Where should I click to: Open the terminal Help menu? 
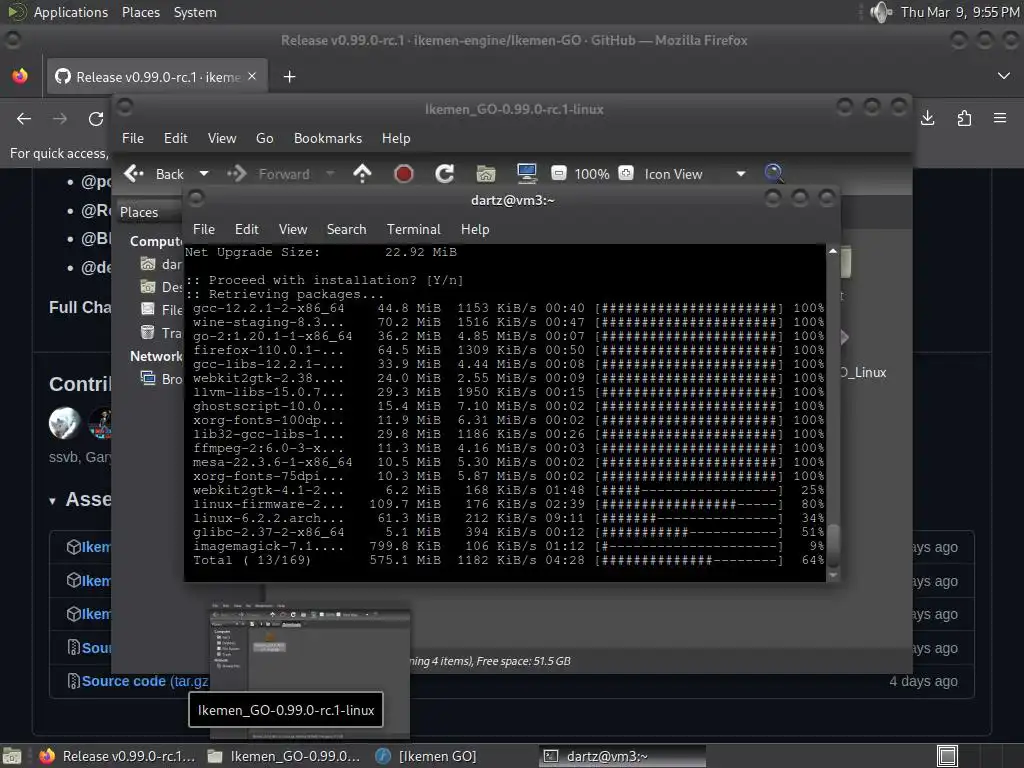click(x=475, y=229)
